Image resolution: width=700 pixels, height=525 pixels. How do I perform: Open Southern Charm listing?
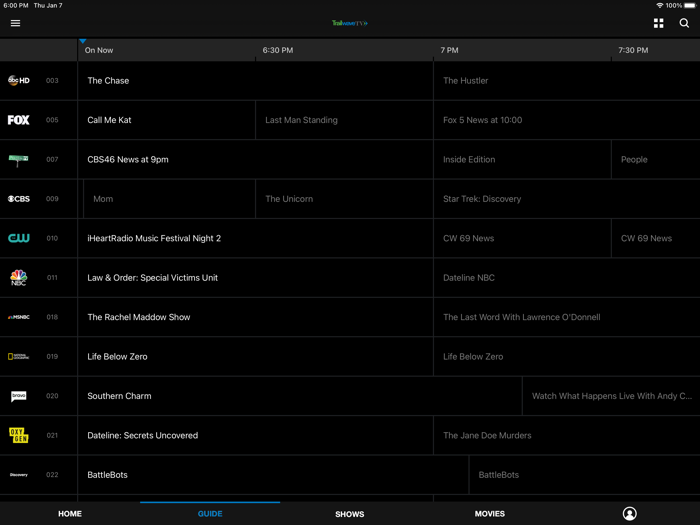point(300,396)
